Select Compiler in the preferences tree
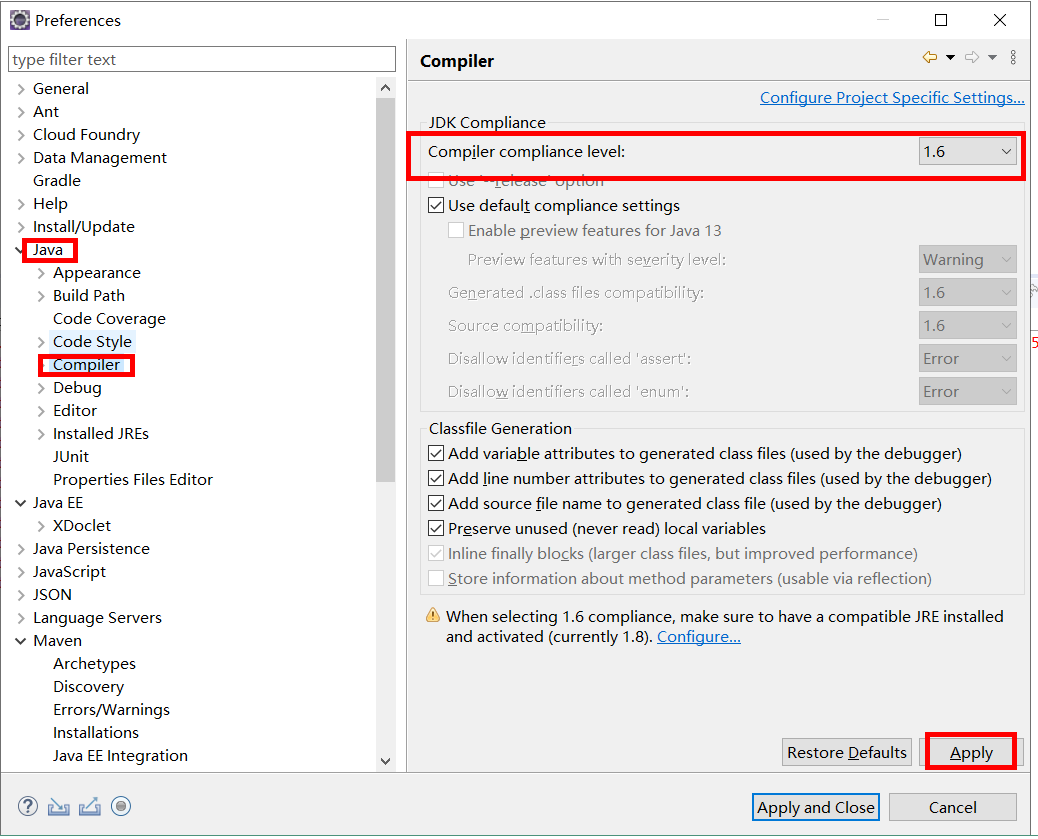1038x839 pixels. click(x=86, y=365)
